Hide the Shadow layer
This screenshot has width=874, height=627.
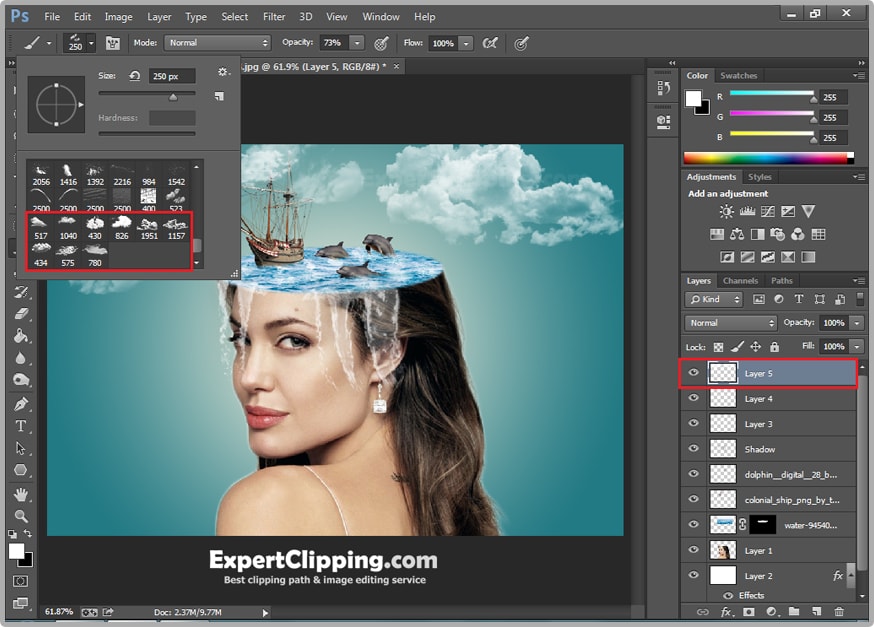[x=693, y=448]
